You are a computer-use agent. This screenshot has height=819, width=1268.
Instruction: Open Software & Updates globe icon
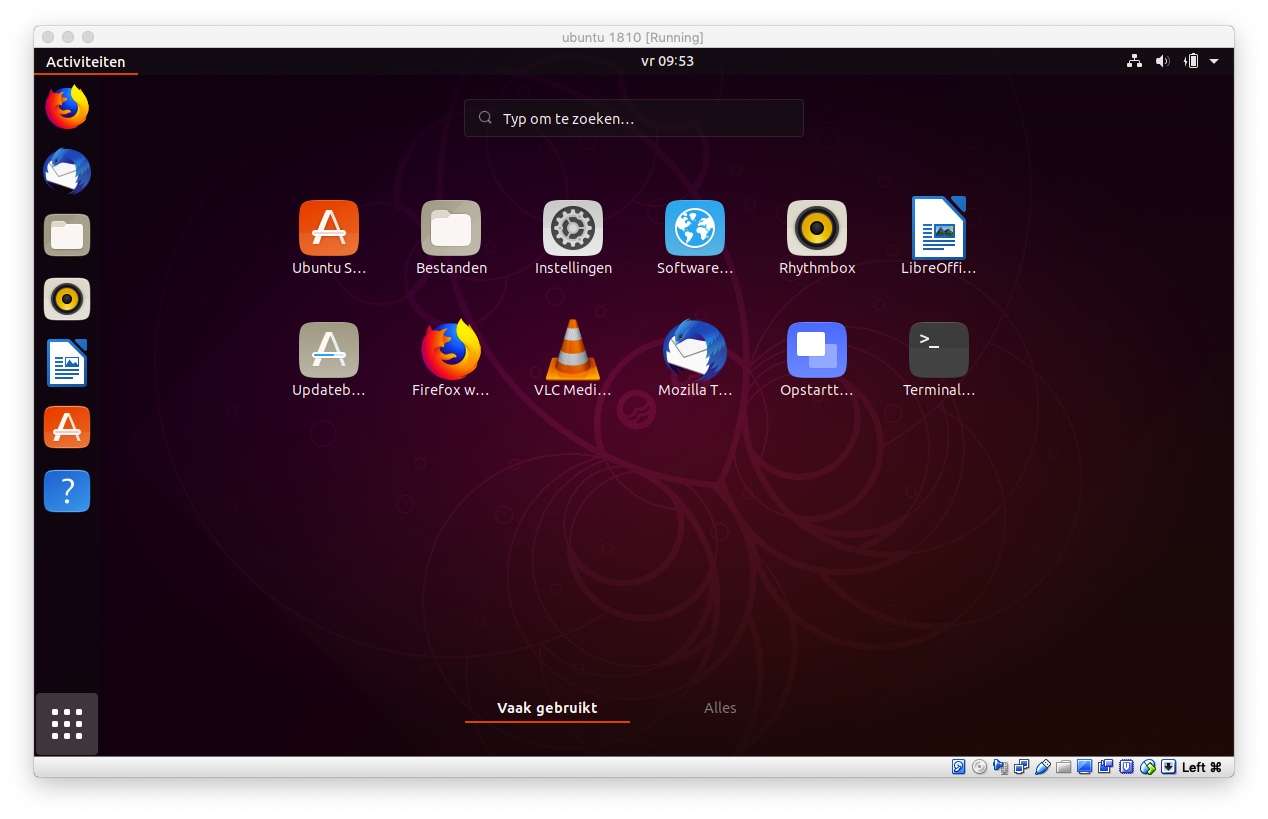694,229
